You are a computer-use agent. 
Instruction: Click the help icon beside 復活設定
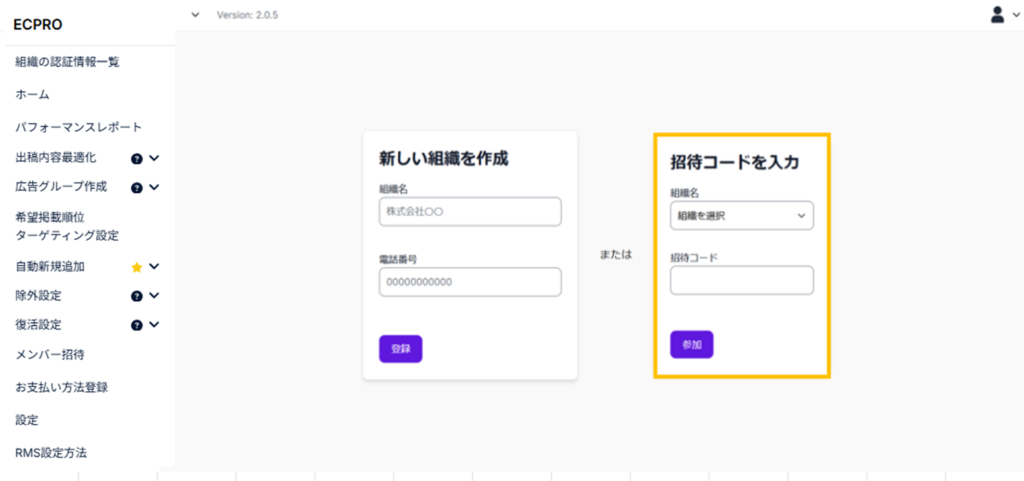137,325
